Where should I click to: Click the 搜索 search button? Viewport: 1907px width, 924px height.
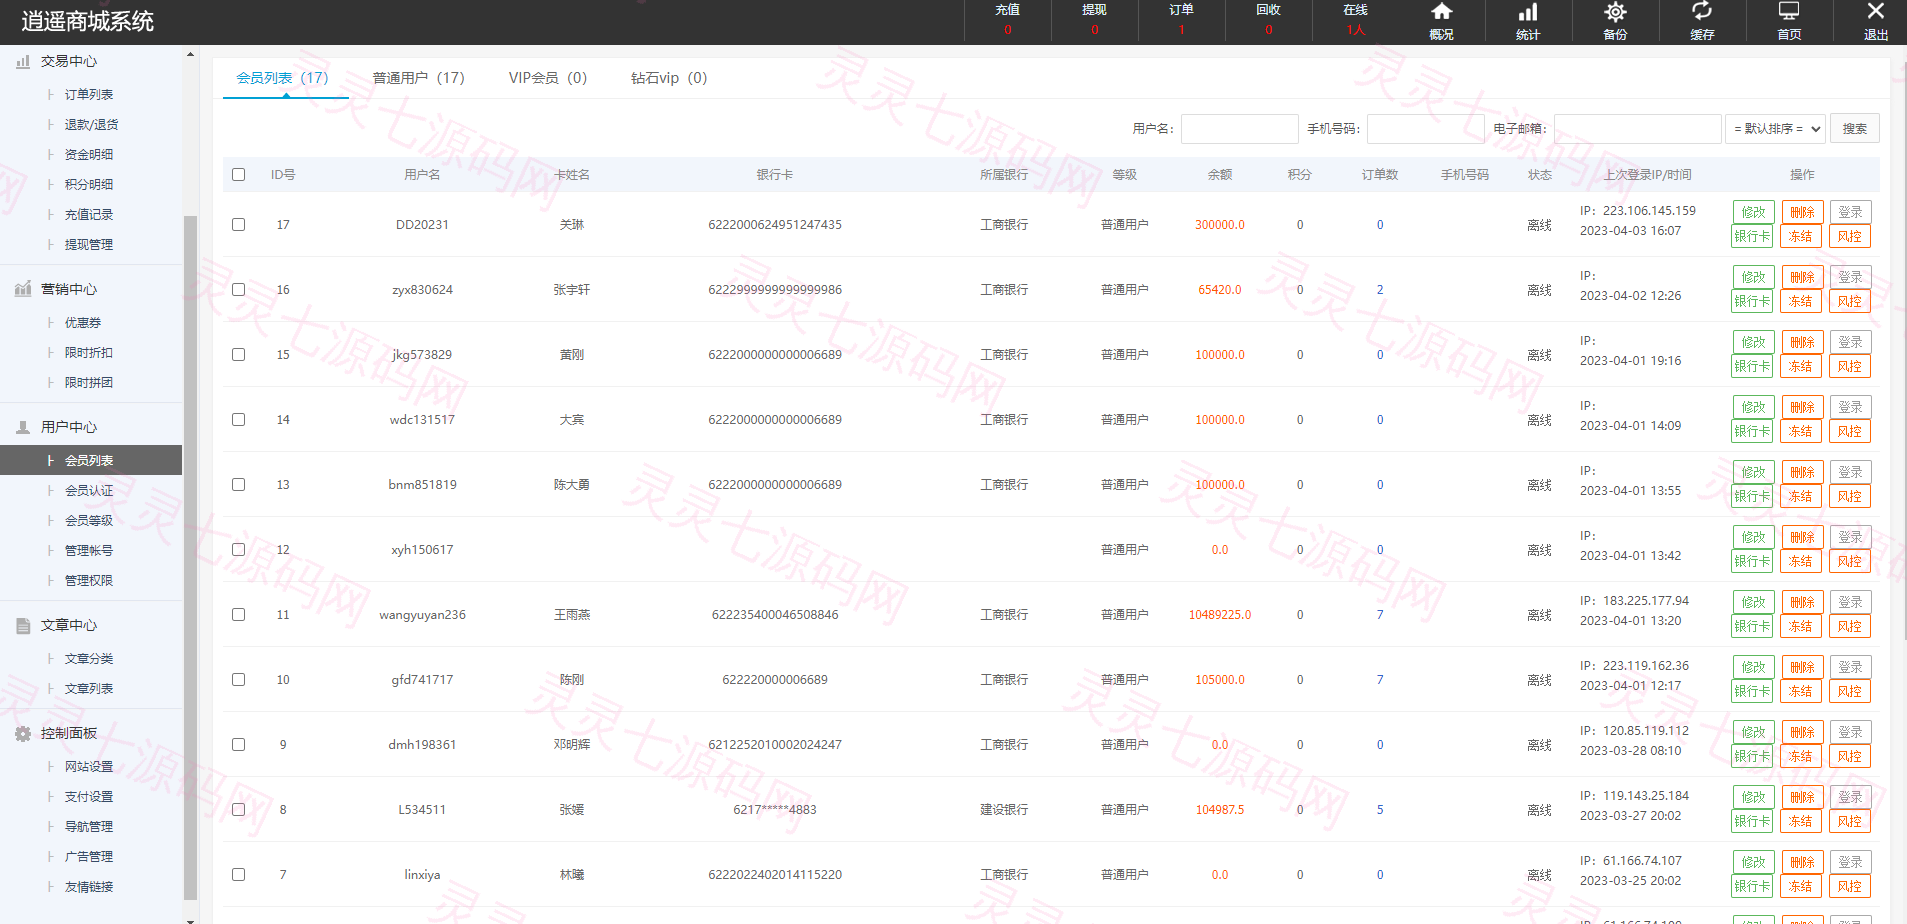tap(1855, 129)
